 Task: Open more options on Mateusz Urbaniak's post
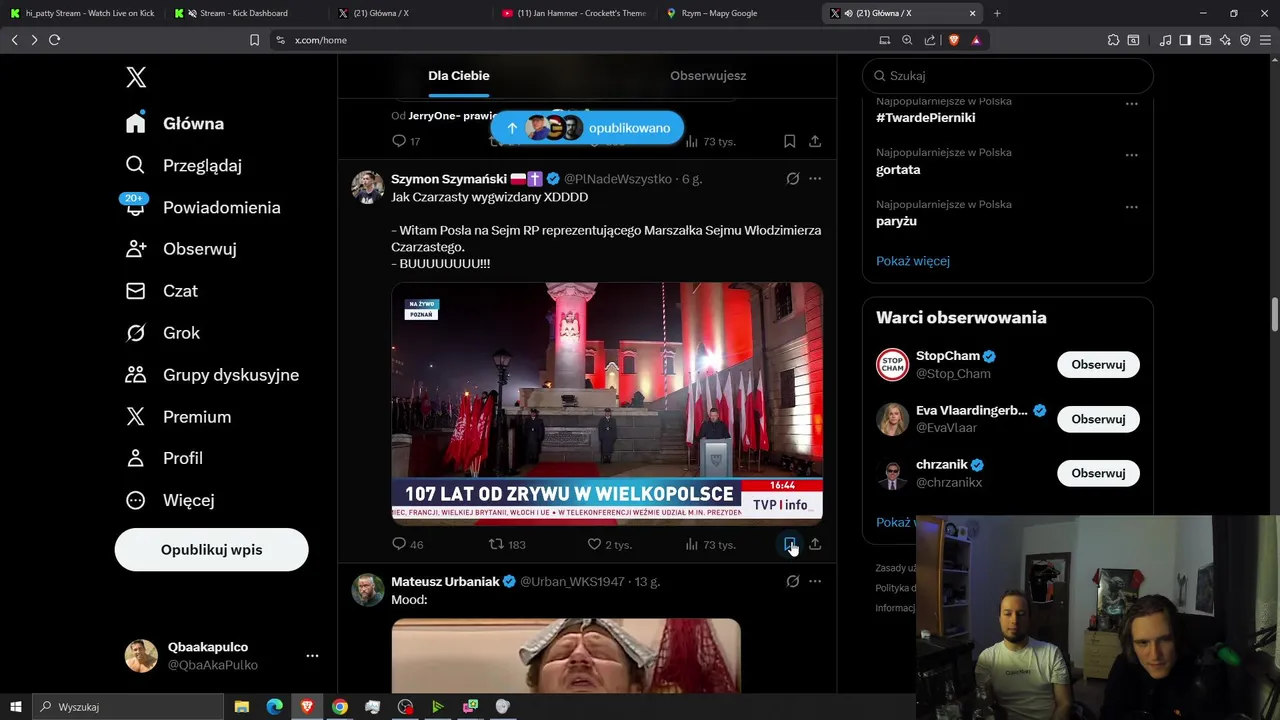pos(815,581)
